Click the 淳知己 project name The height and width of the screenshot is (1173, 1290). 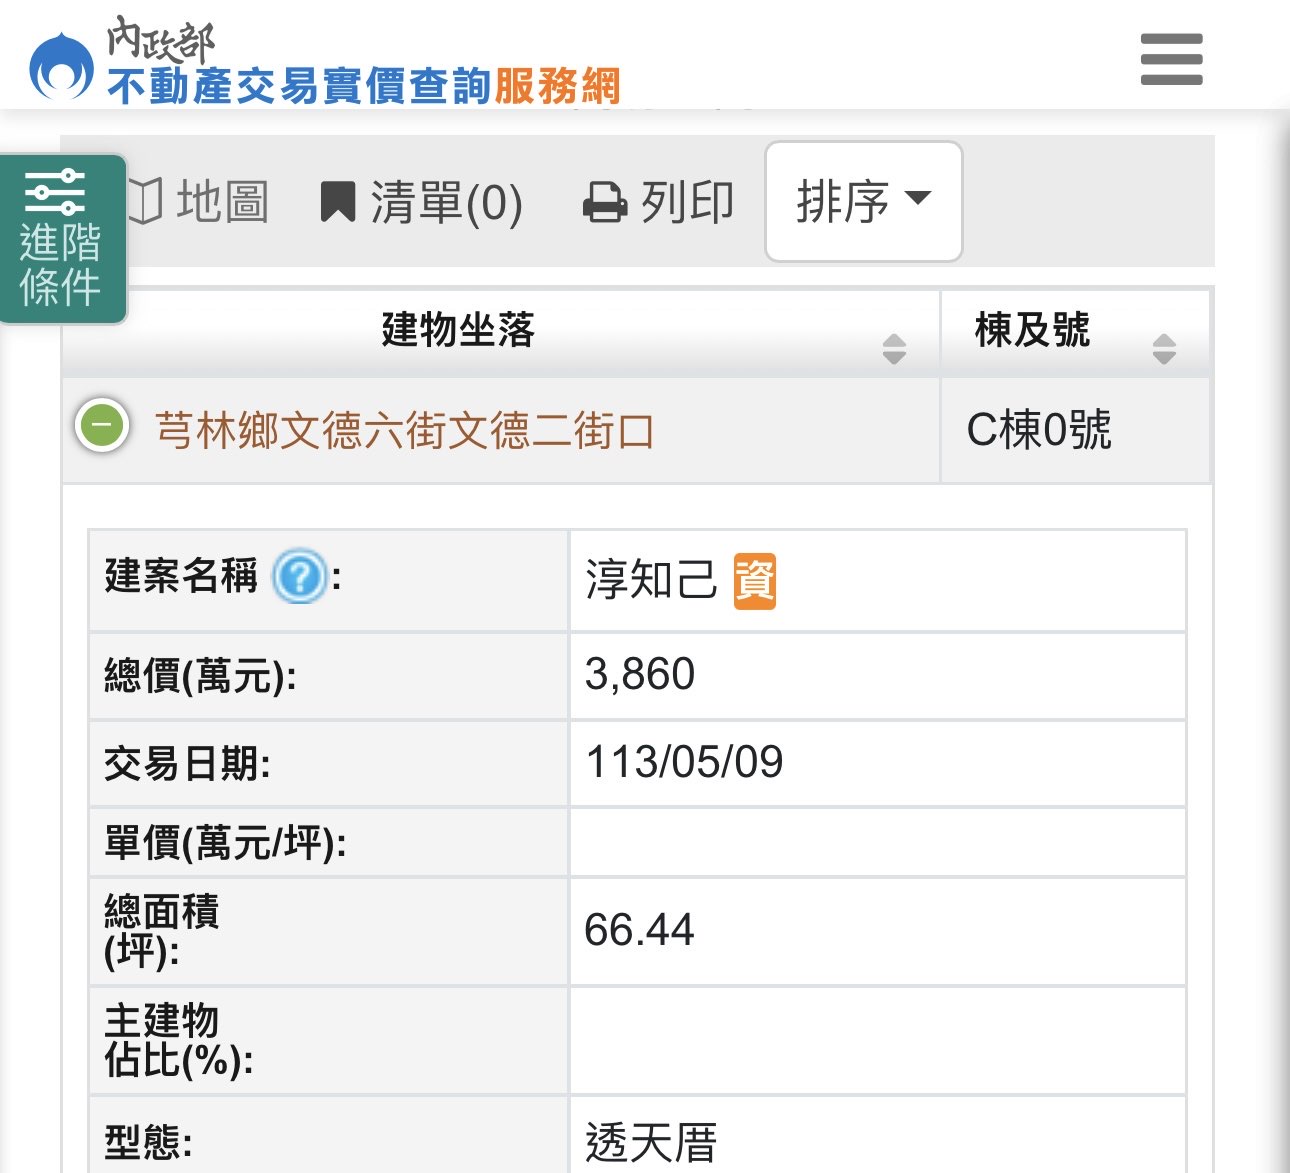point(651,580)
